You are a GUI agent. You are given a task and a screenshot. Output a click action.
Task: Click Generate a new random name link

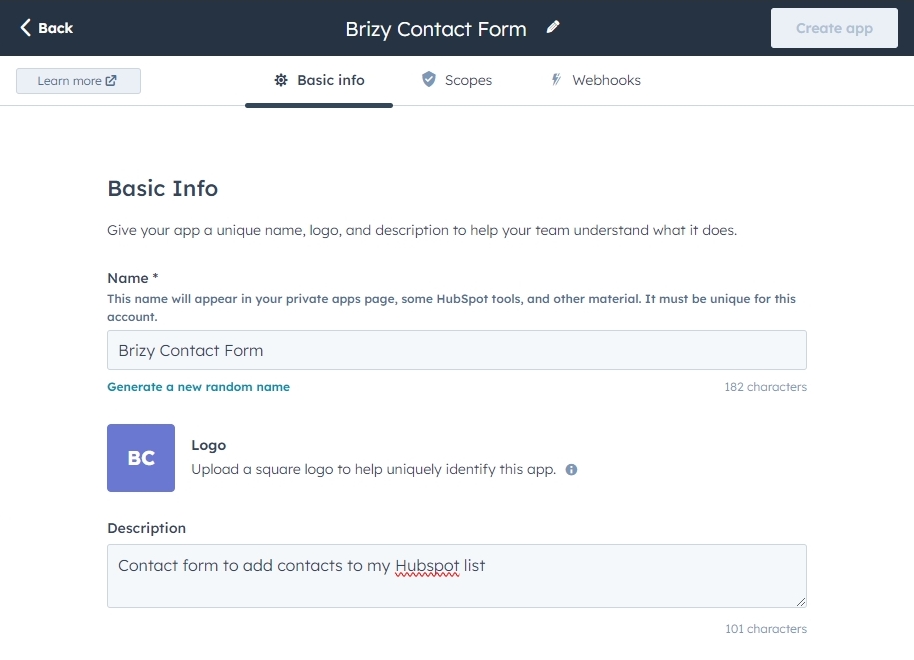click(x=198, y=387)
